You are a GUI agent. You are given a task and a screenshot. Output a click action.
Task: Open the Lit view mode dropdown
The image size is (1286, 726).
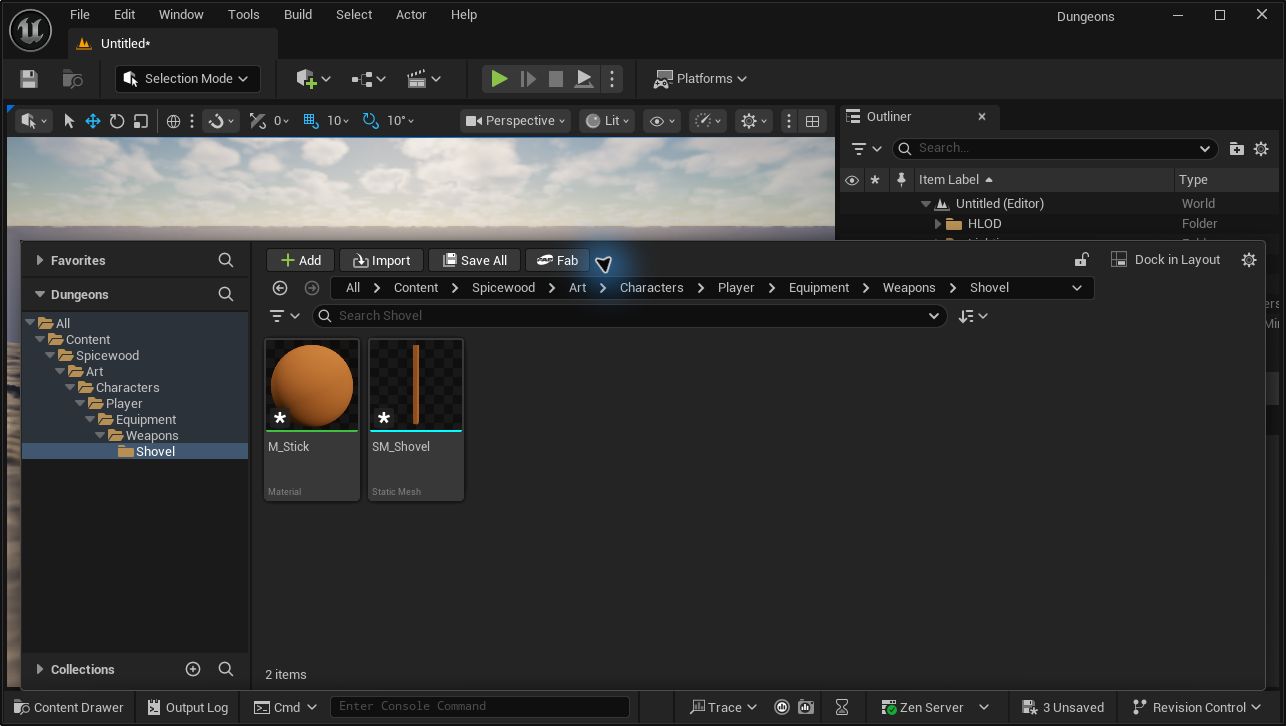608,121
